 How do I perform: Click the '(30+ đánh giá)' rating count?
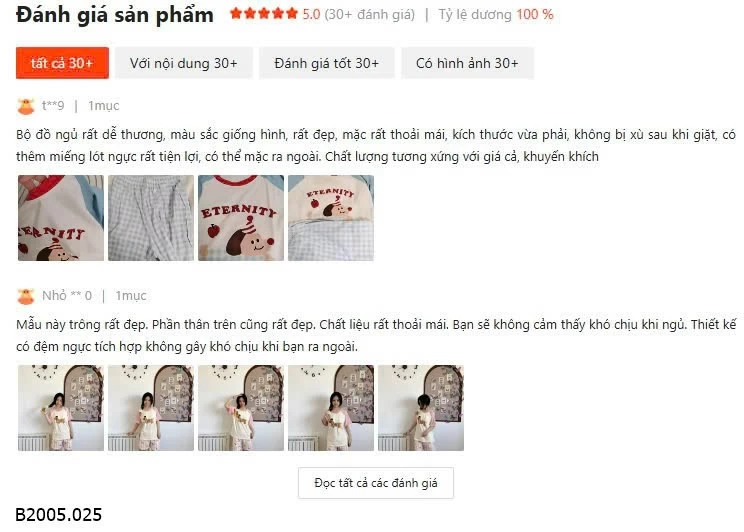pyautogui.click(x=370, y=15)
